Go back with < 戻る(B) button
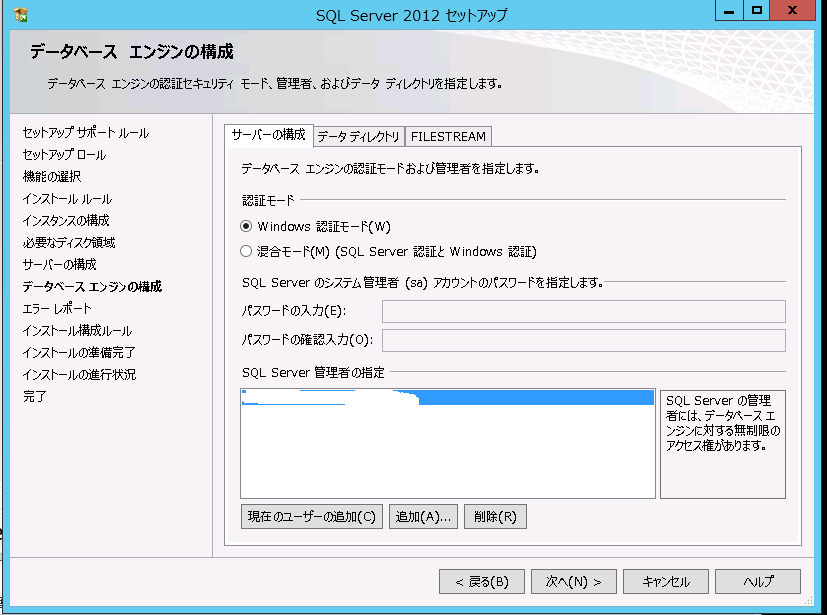 482,582
